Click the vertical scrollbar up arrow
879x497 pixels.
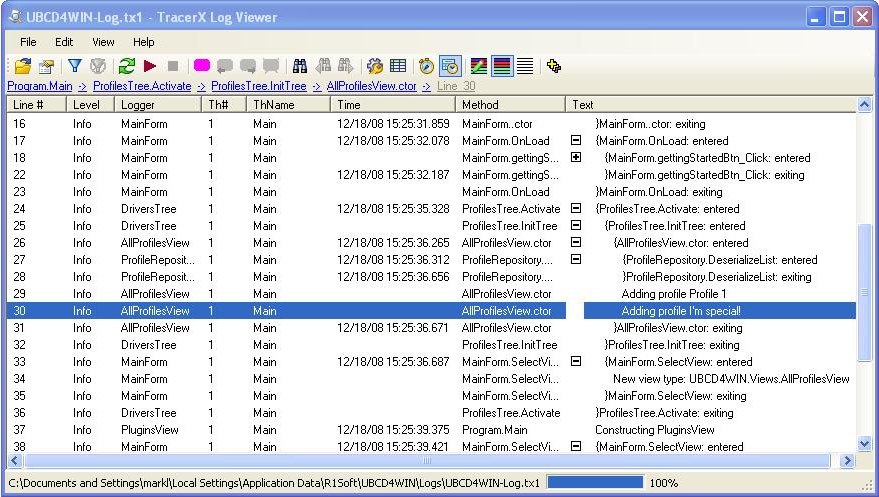(864, 105)
